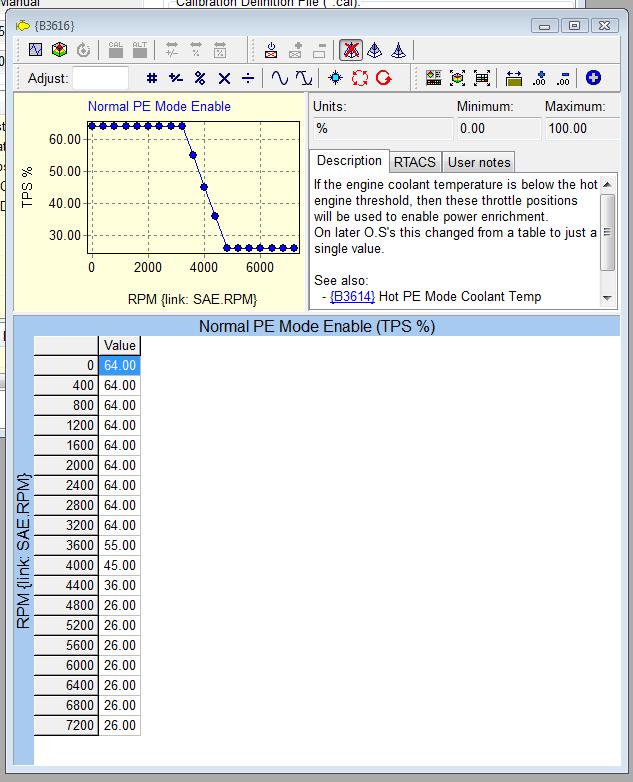
Task: Select the 55.00 cell at 3600 RPM
Action: click(120, 545)
